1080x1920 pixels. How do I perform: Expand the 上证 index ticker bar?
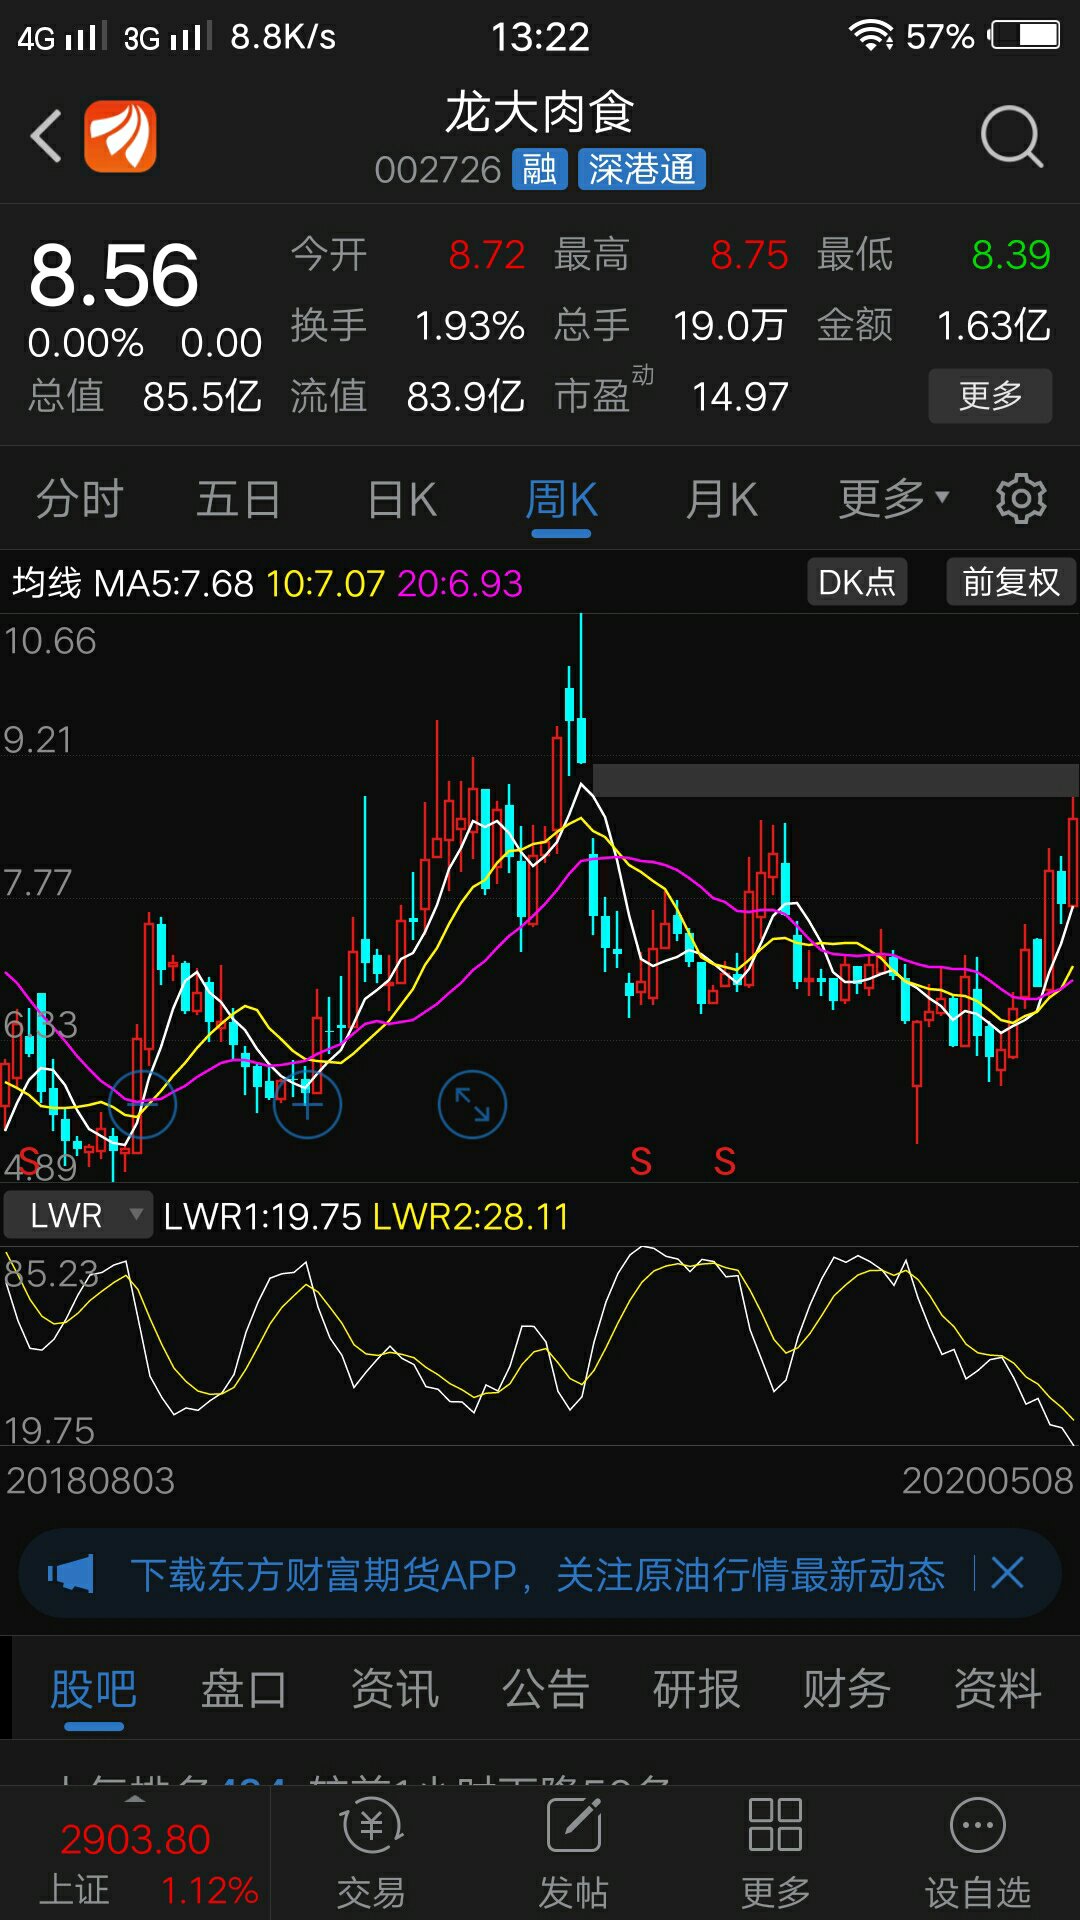135,1852
